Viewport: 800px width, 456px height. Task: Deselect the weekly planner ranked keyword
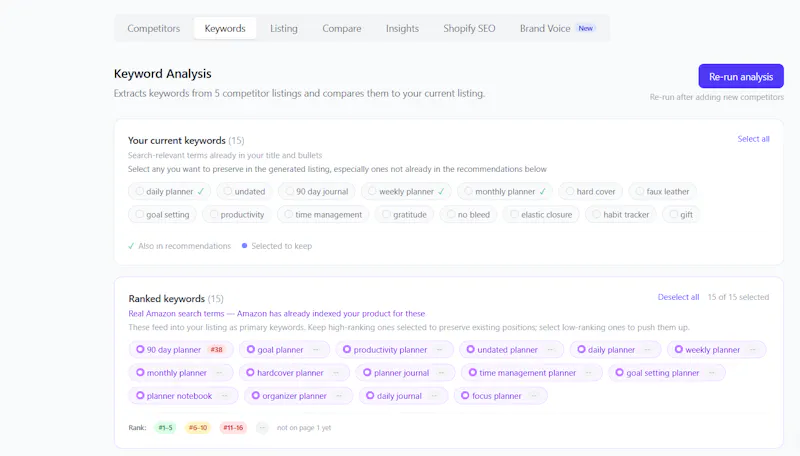(716, 349)
